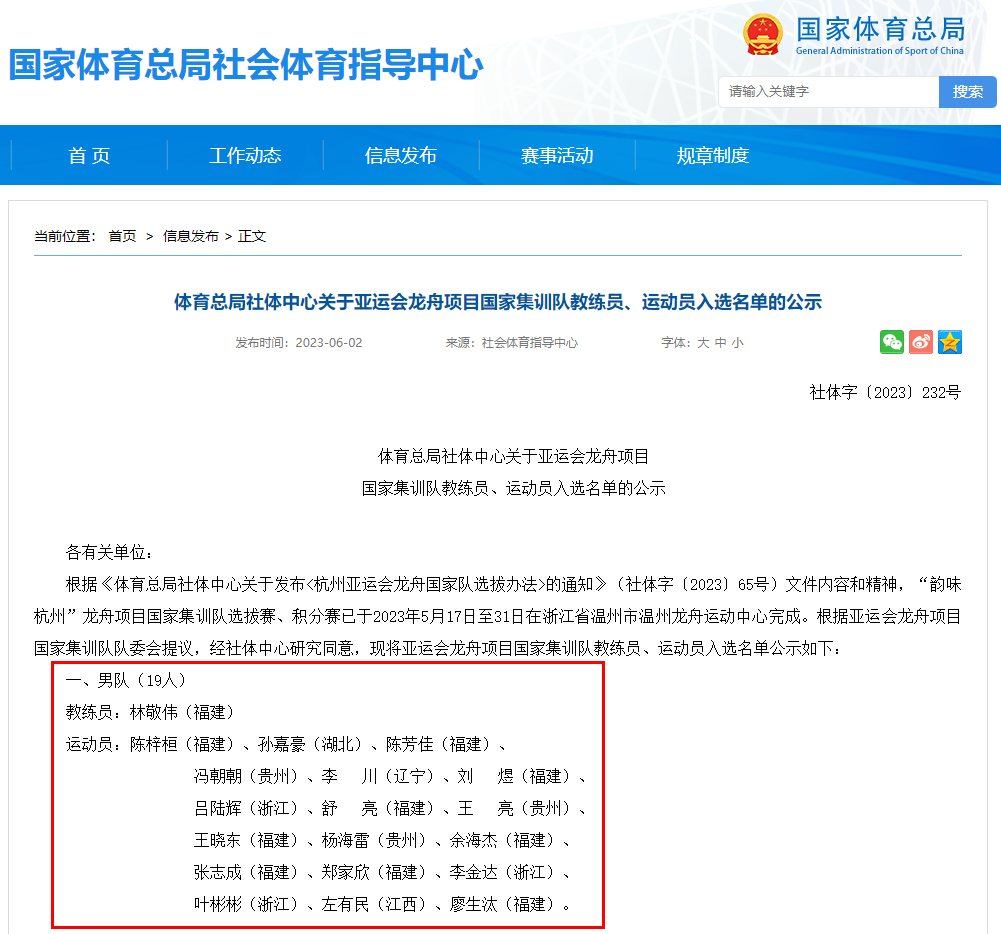The width and height of the screenshot is (1001, 934).
Task: Click the 首页 breadcrumb link
Action: 122,236
